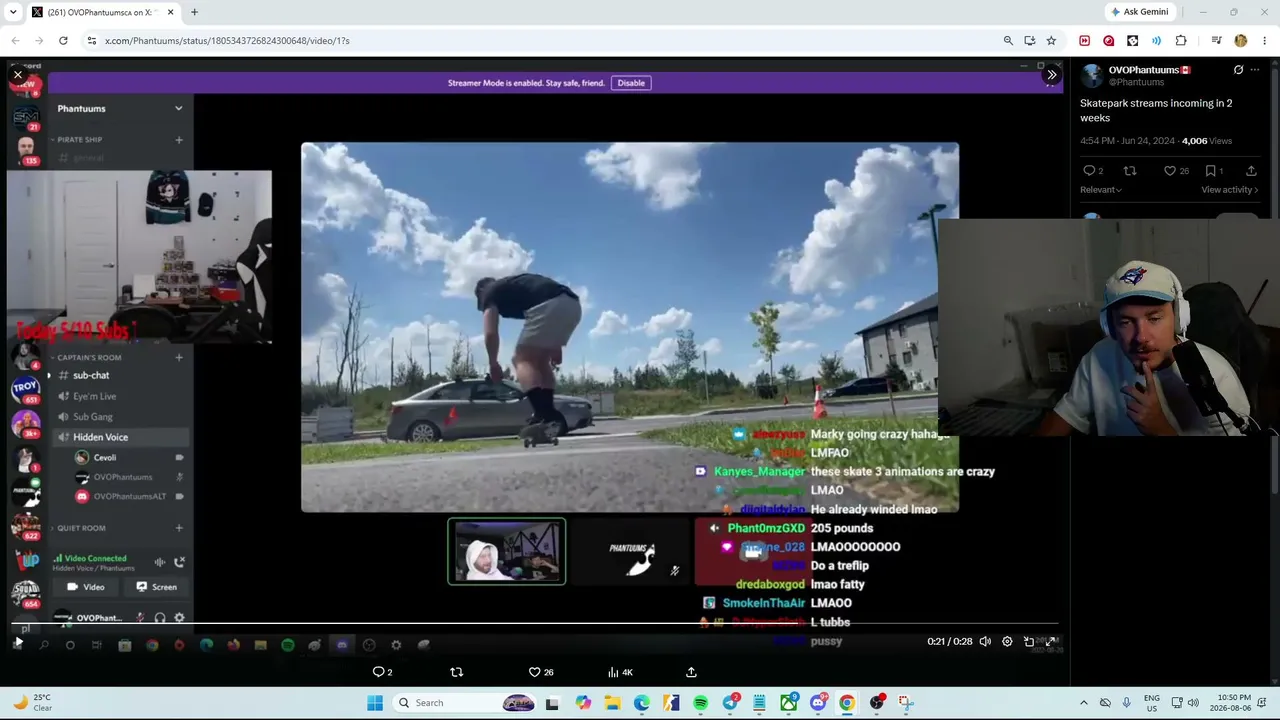1280x720 pixels.
Task: Close the X media viewer
Action: tap(18, 75)
